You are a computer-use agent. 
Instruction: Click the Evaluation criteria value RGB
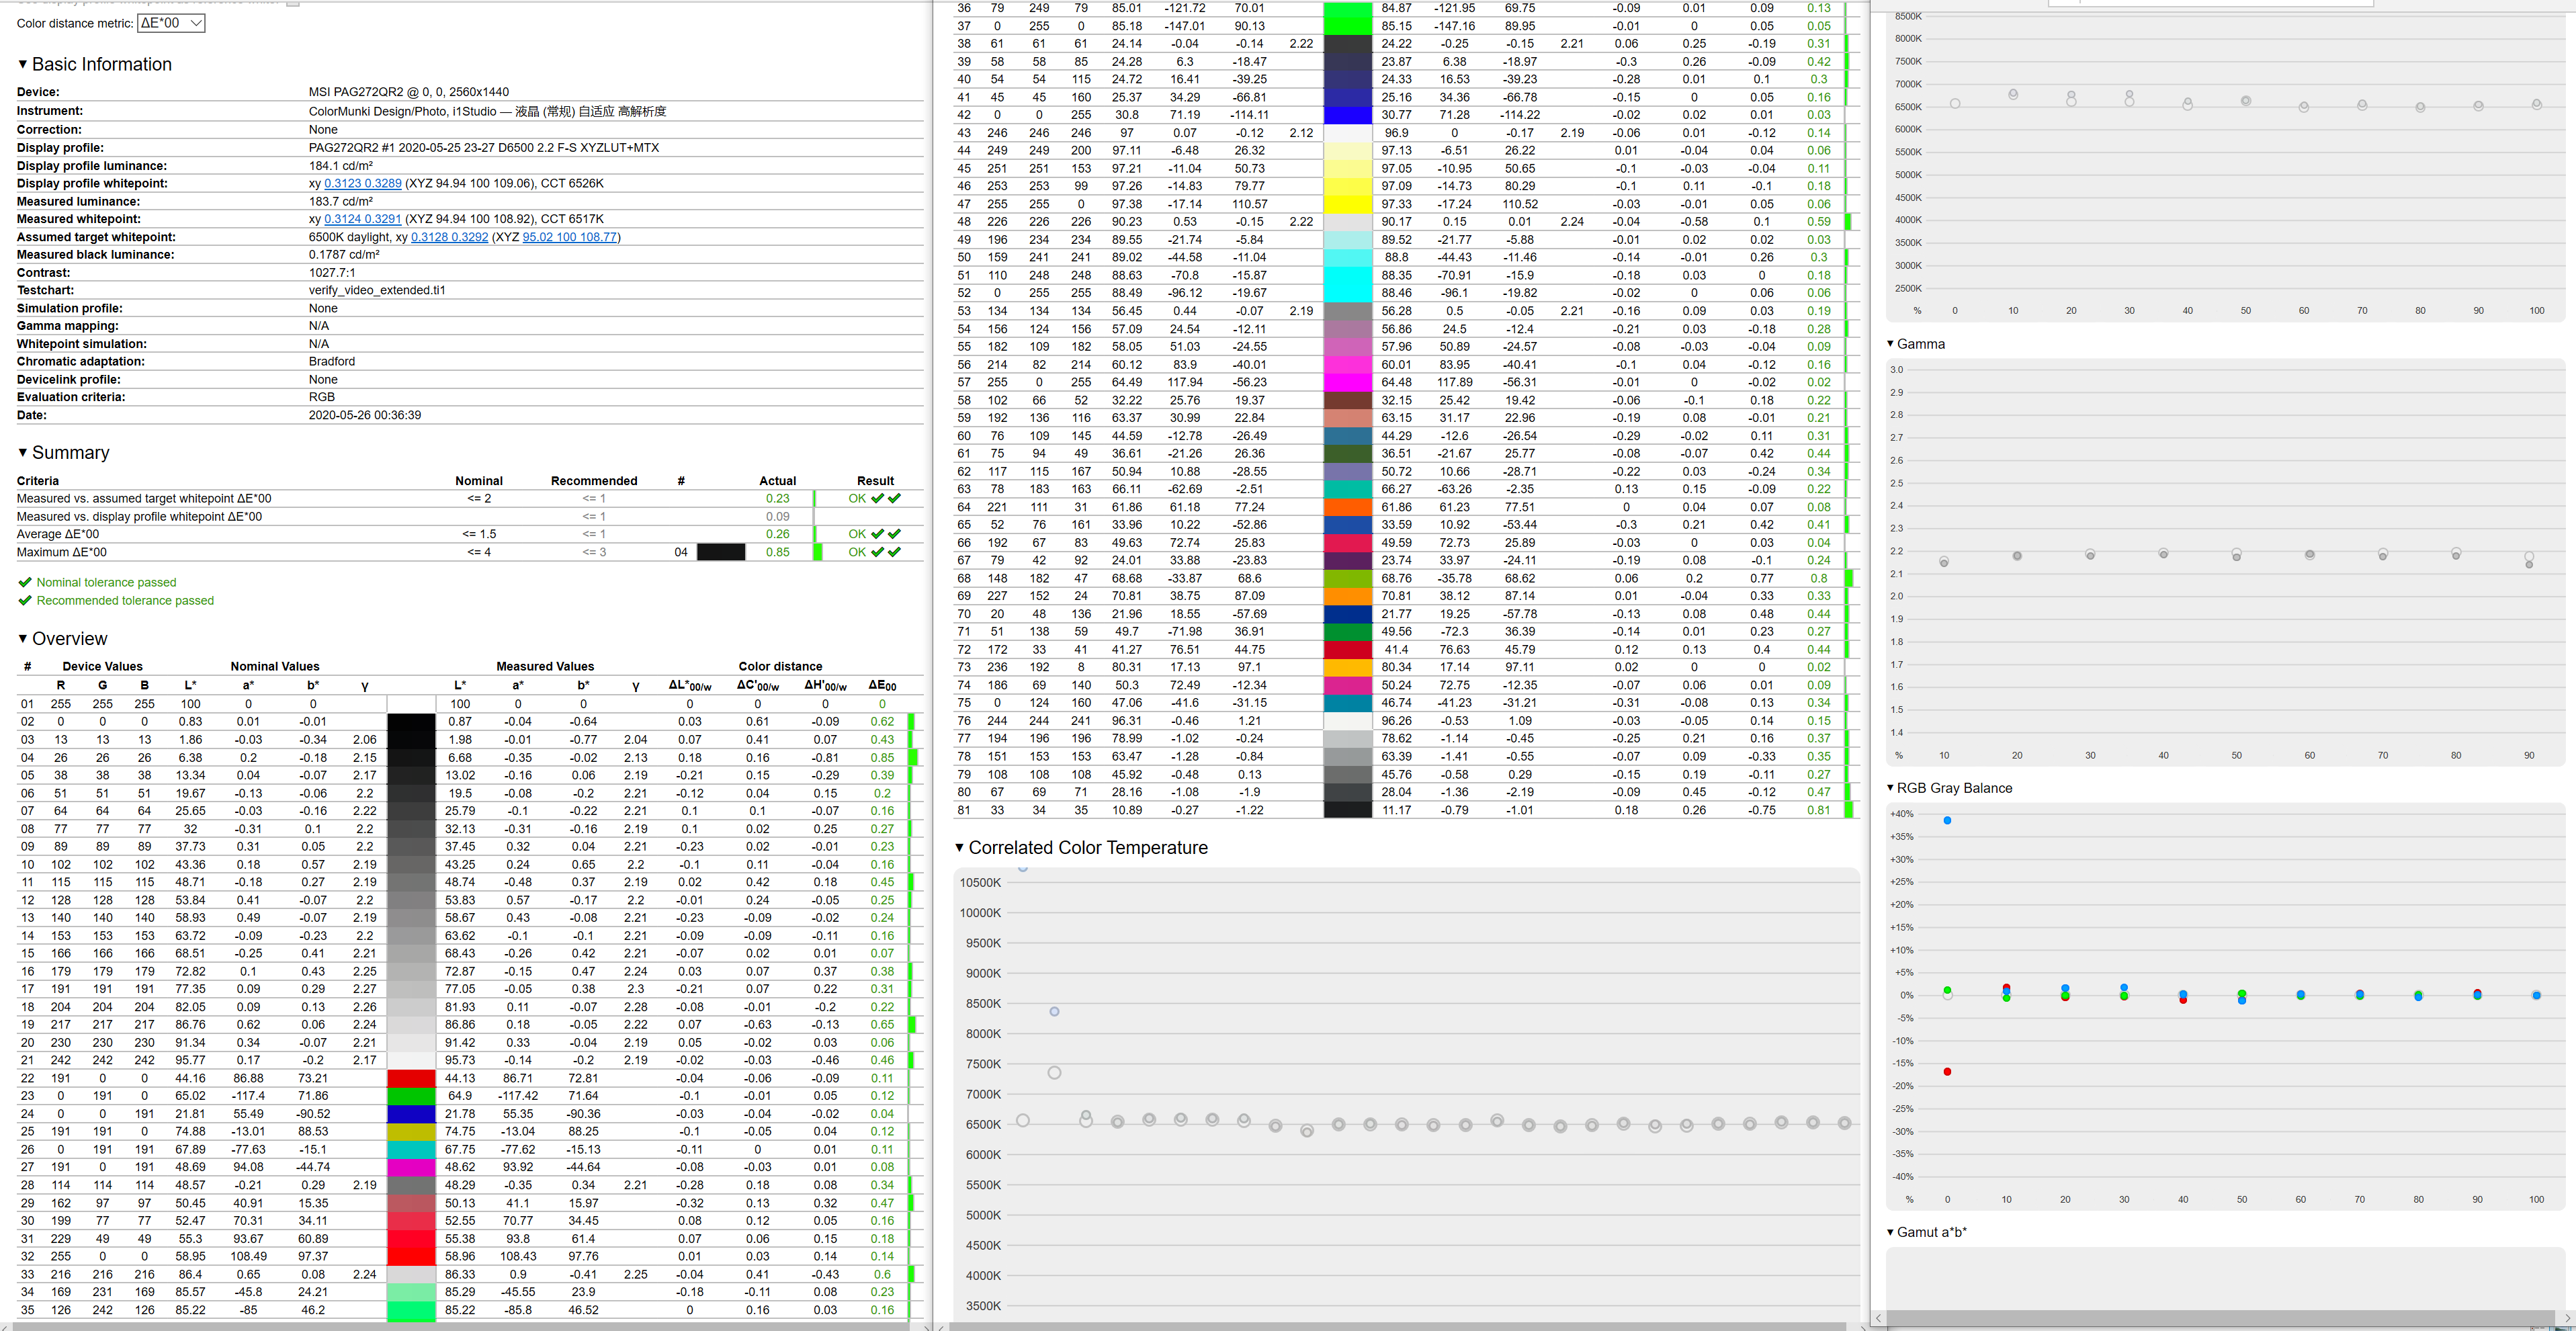(322, 397)
